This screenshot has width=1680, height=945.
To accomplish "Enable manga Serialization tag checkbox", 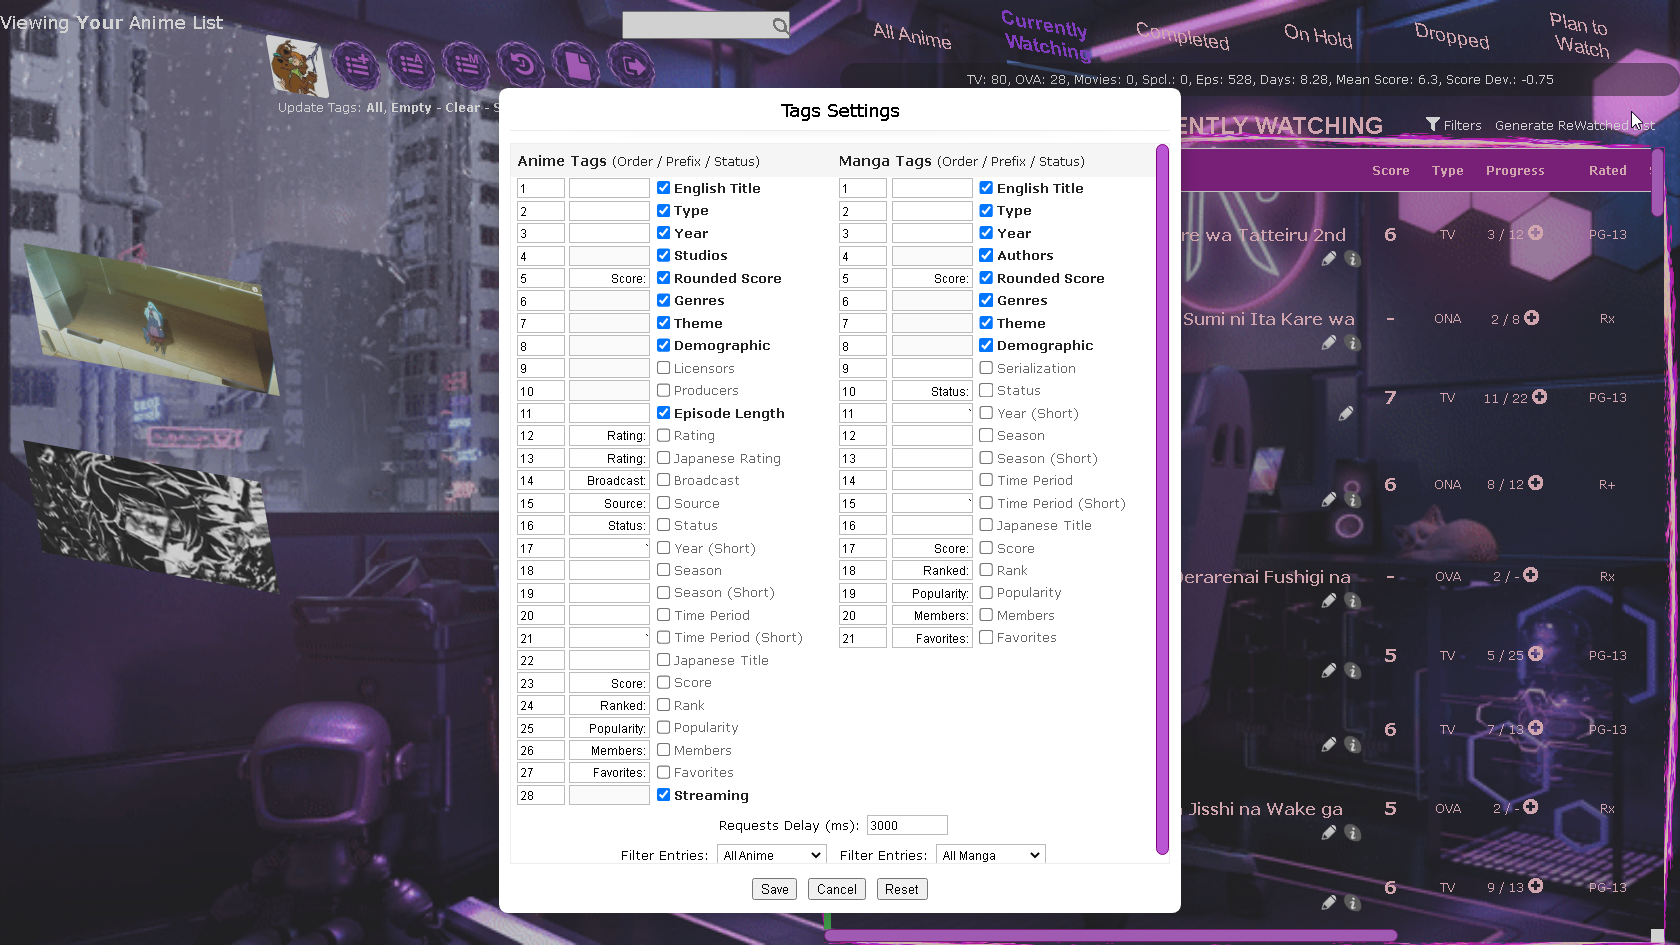I will (x=987, y=367).
